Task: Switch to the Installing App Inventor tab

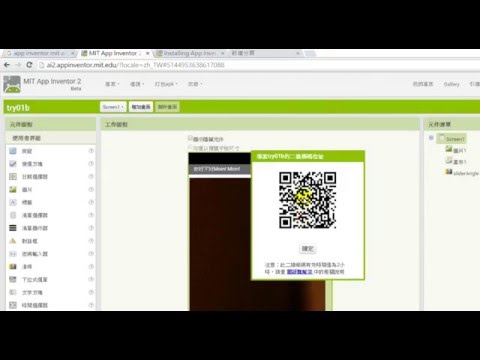Action: 190,53
